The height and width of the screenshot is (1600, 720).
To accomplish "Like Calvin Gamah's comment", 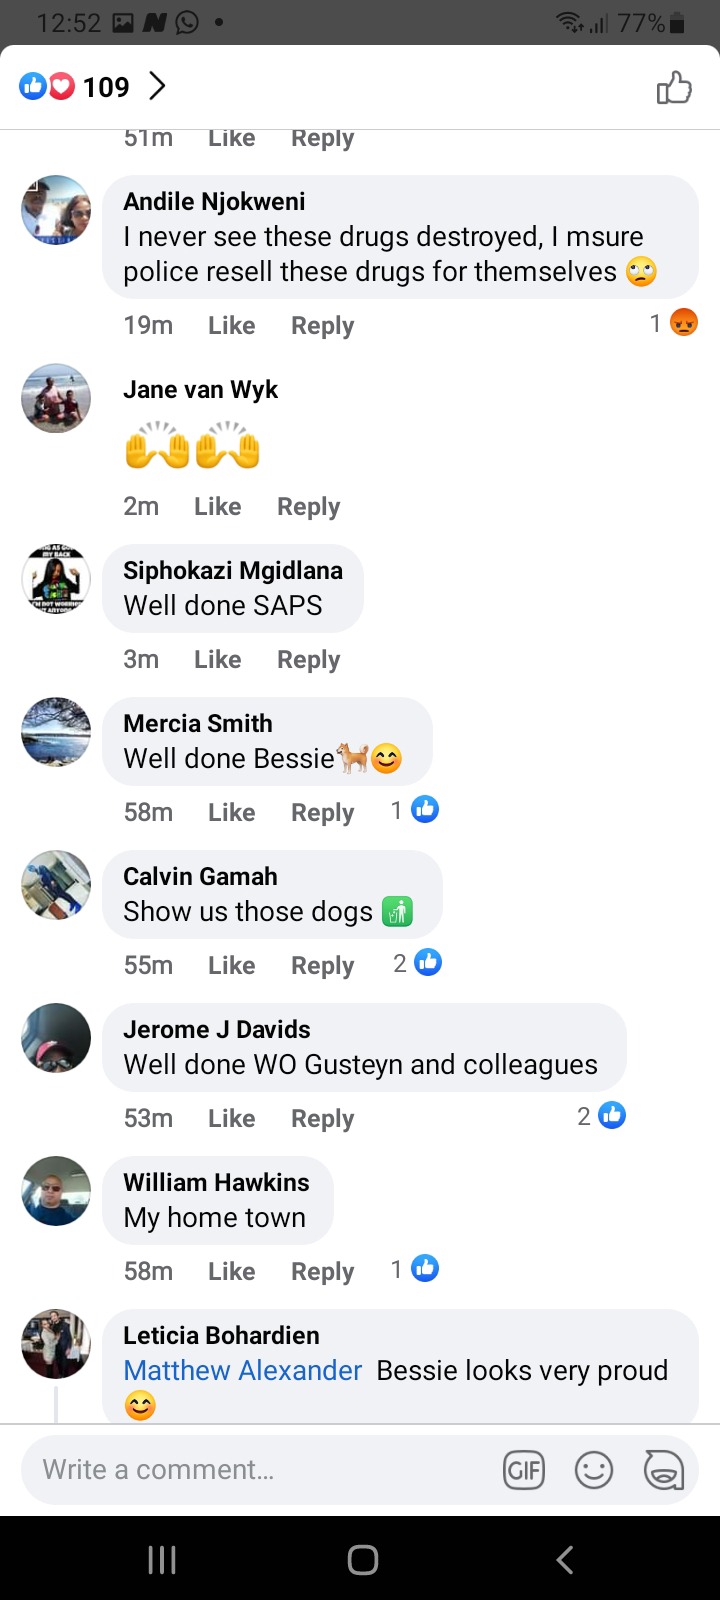I will pyautogui.click(x=232, y=966).
